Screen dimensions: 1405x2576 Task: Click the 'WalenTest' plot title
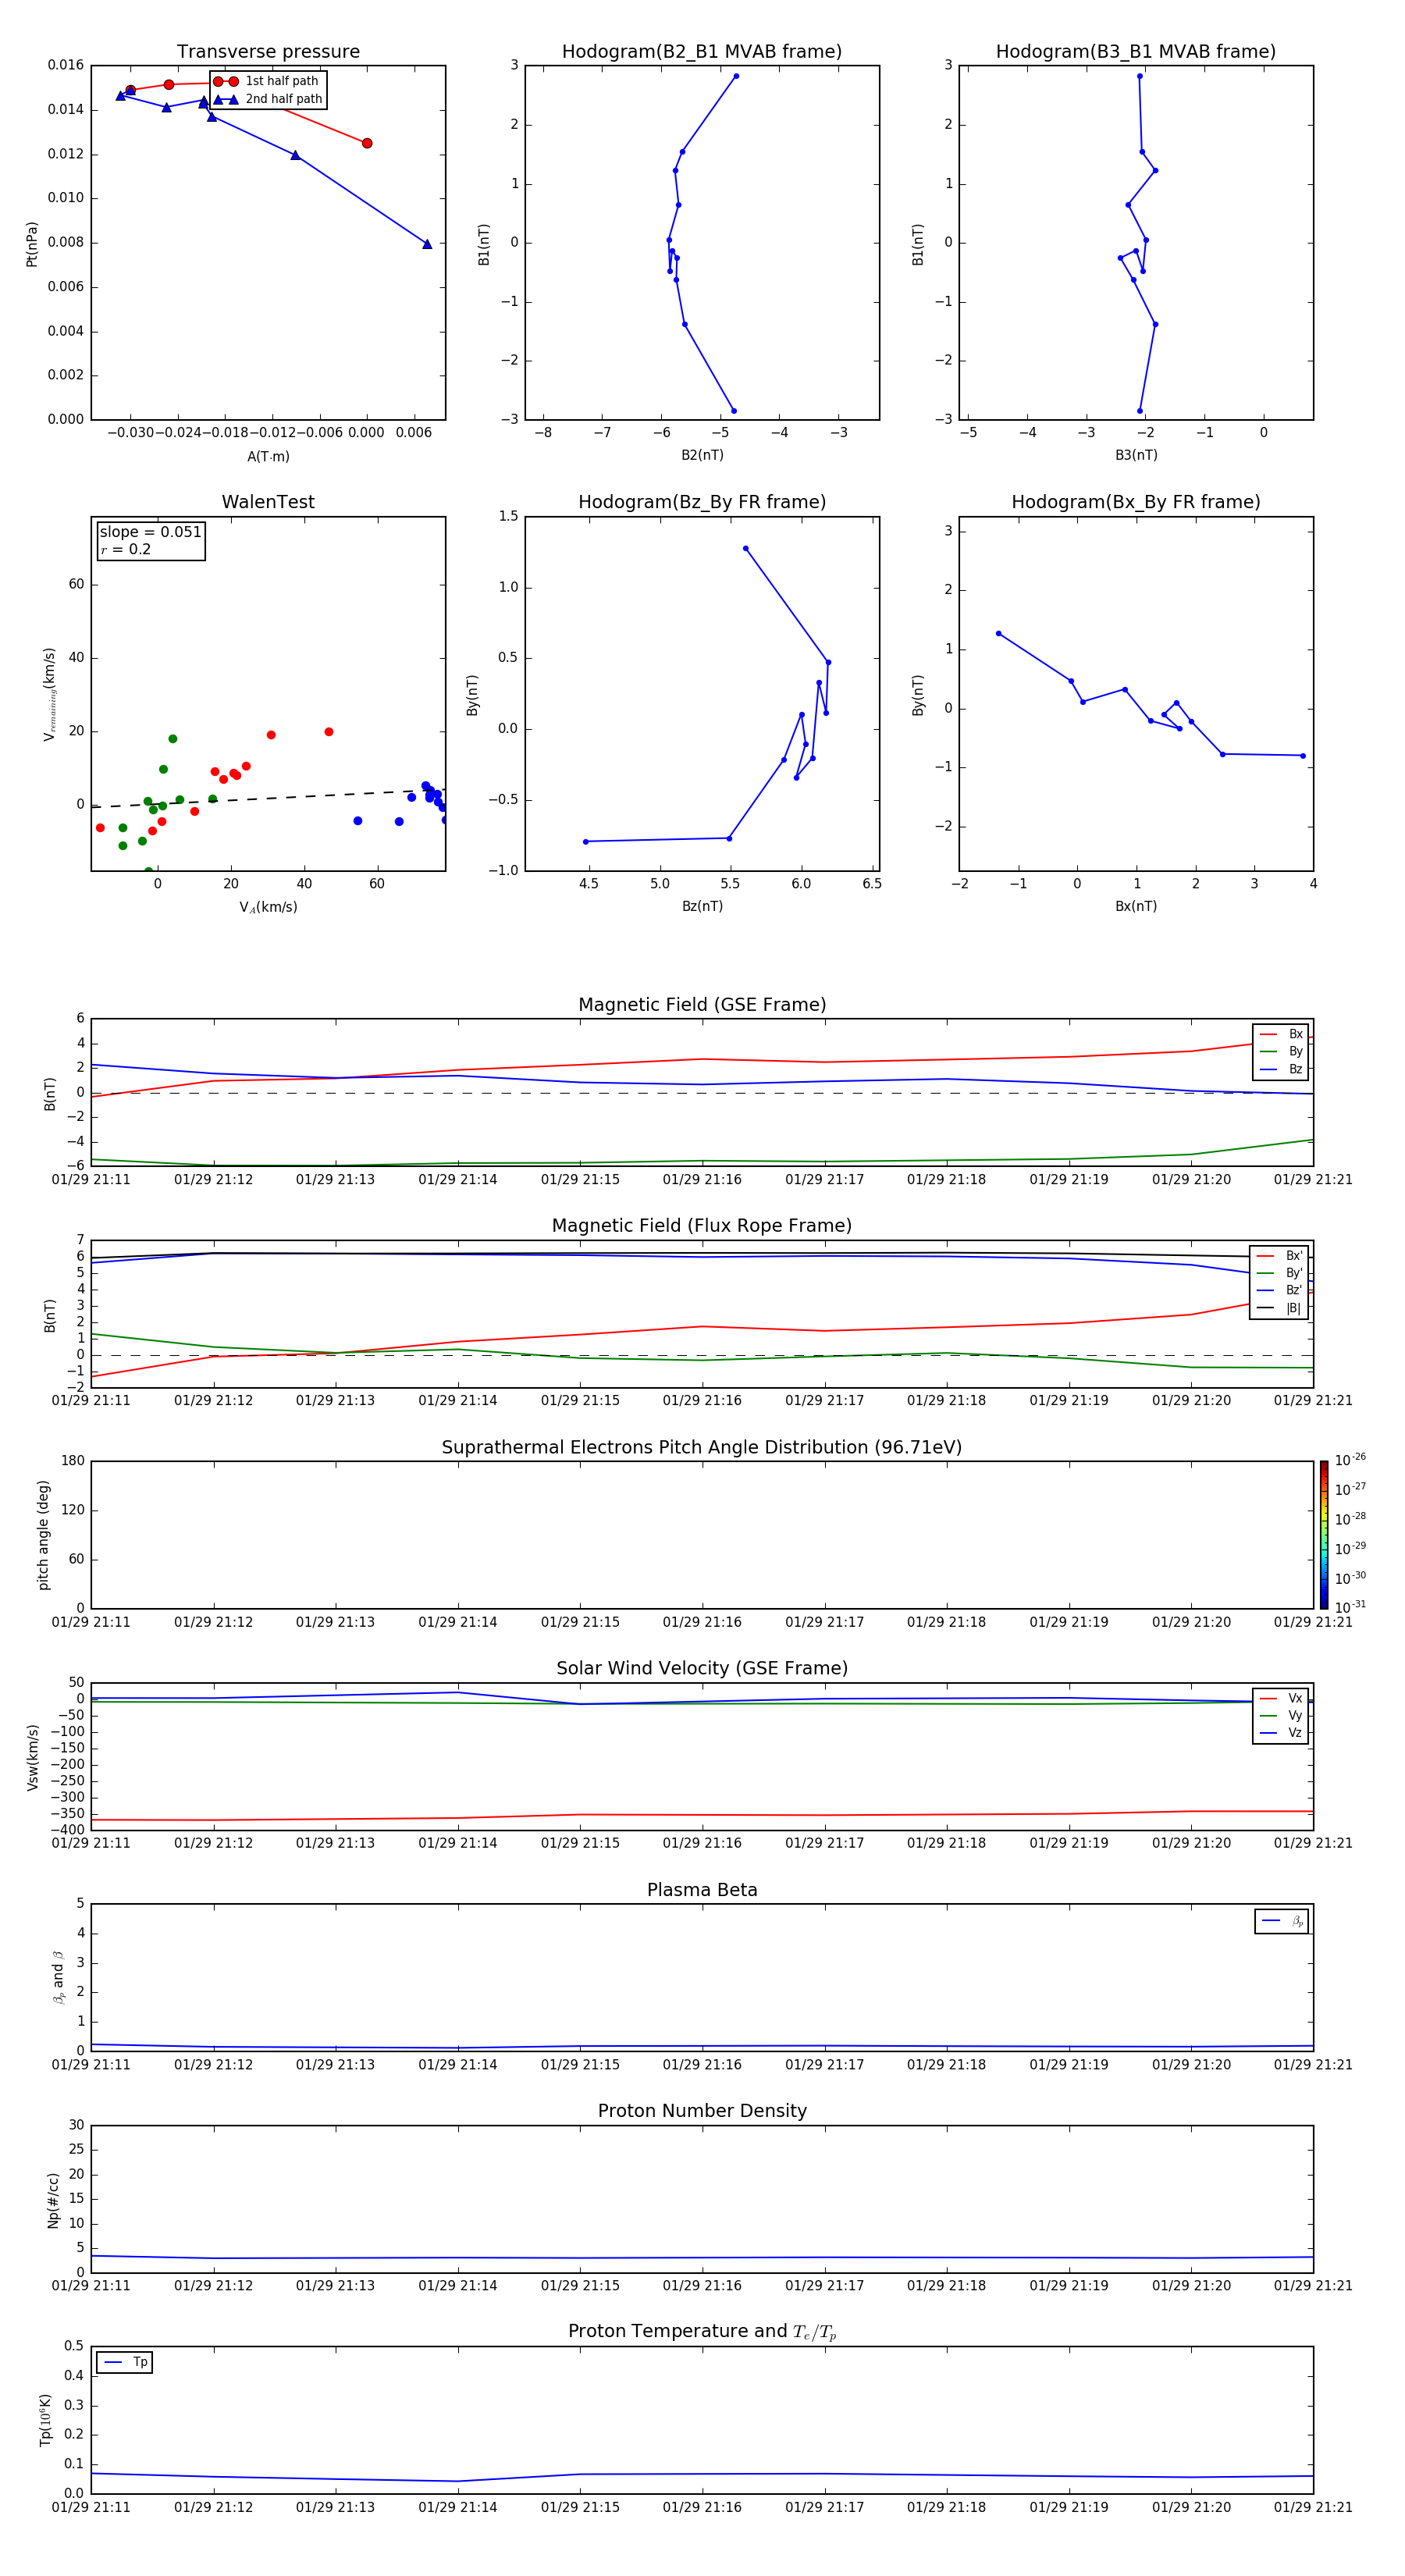[268, 502]
